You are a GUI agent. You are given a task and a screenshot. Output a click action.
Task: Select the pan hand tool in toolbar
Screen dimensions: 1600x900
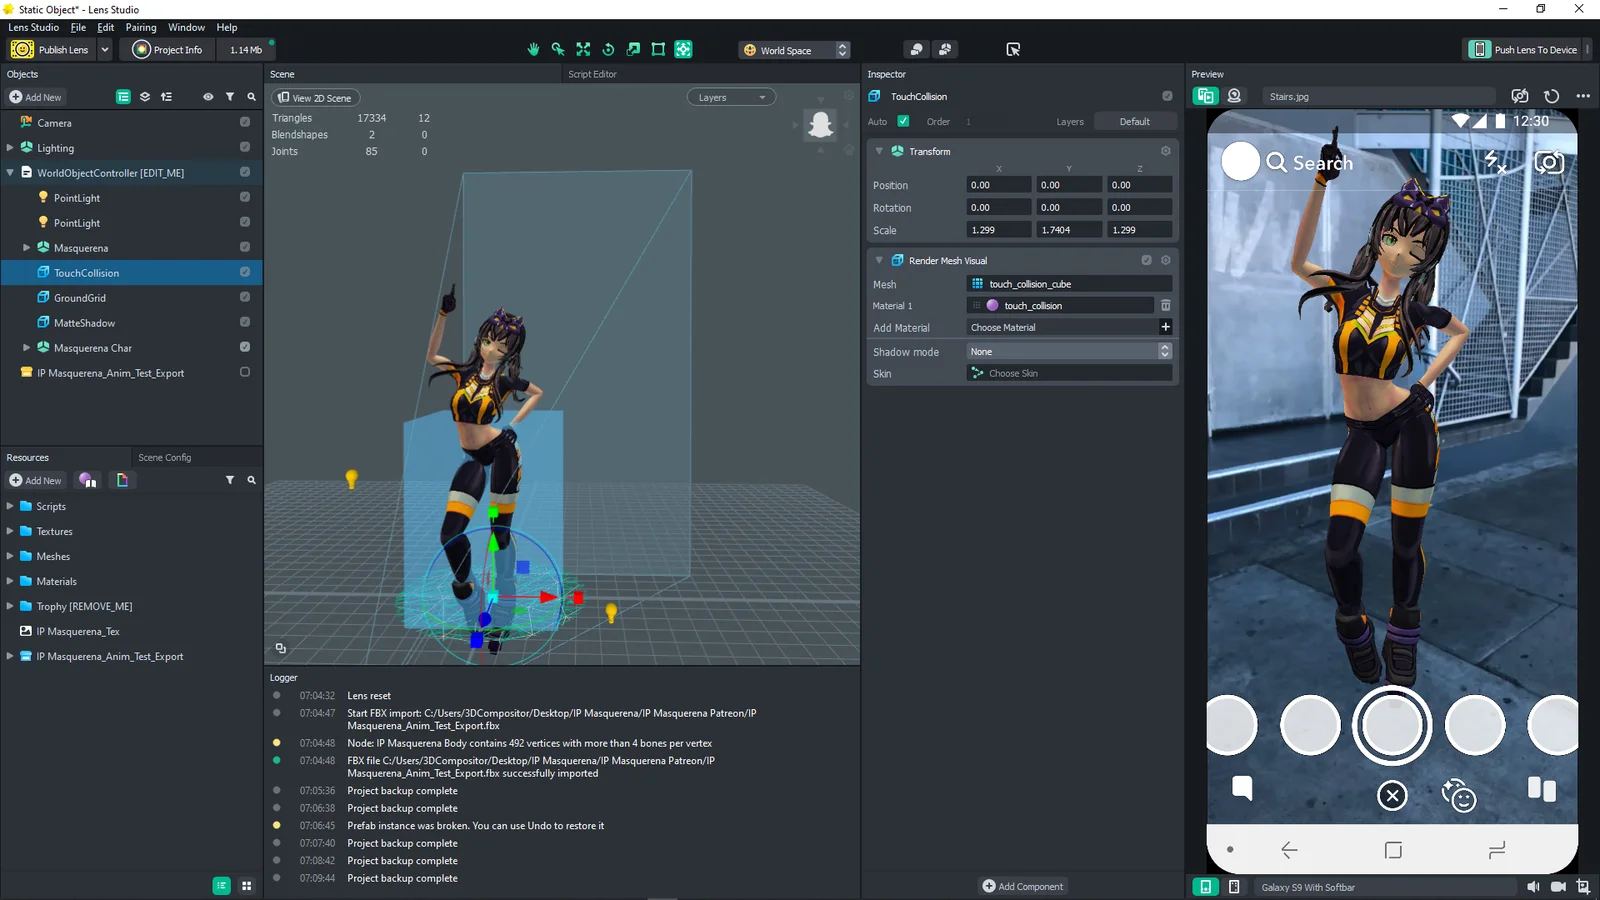533,49
